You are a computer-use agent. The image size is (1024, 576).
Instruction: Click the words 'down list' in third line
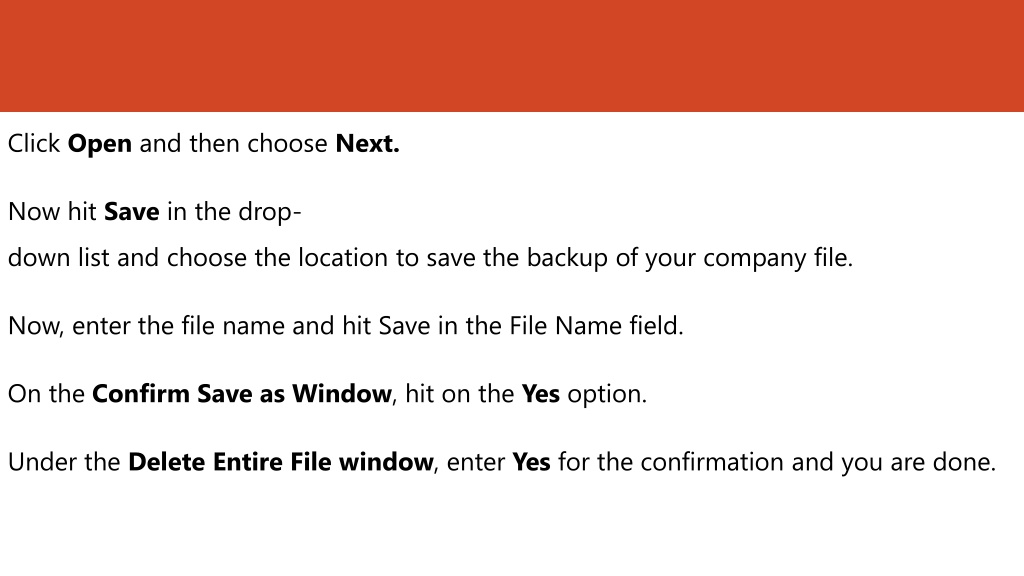point(58,258)
